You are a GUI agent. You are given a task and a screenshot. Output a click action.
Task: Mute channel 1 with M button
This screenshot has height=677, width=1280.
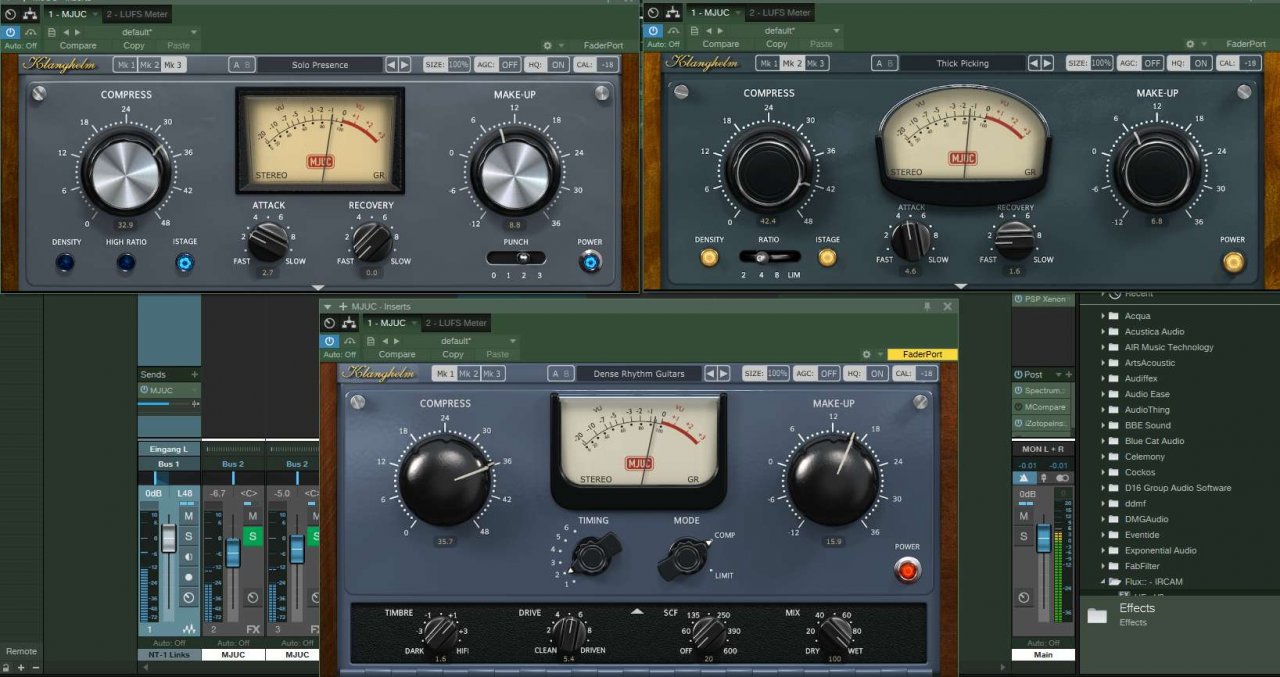187,516
